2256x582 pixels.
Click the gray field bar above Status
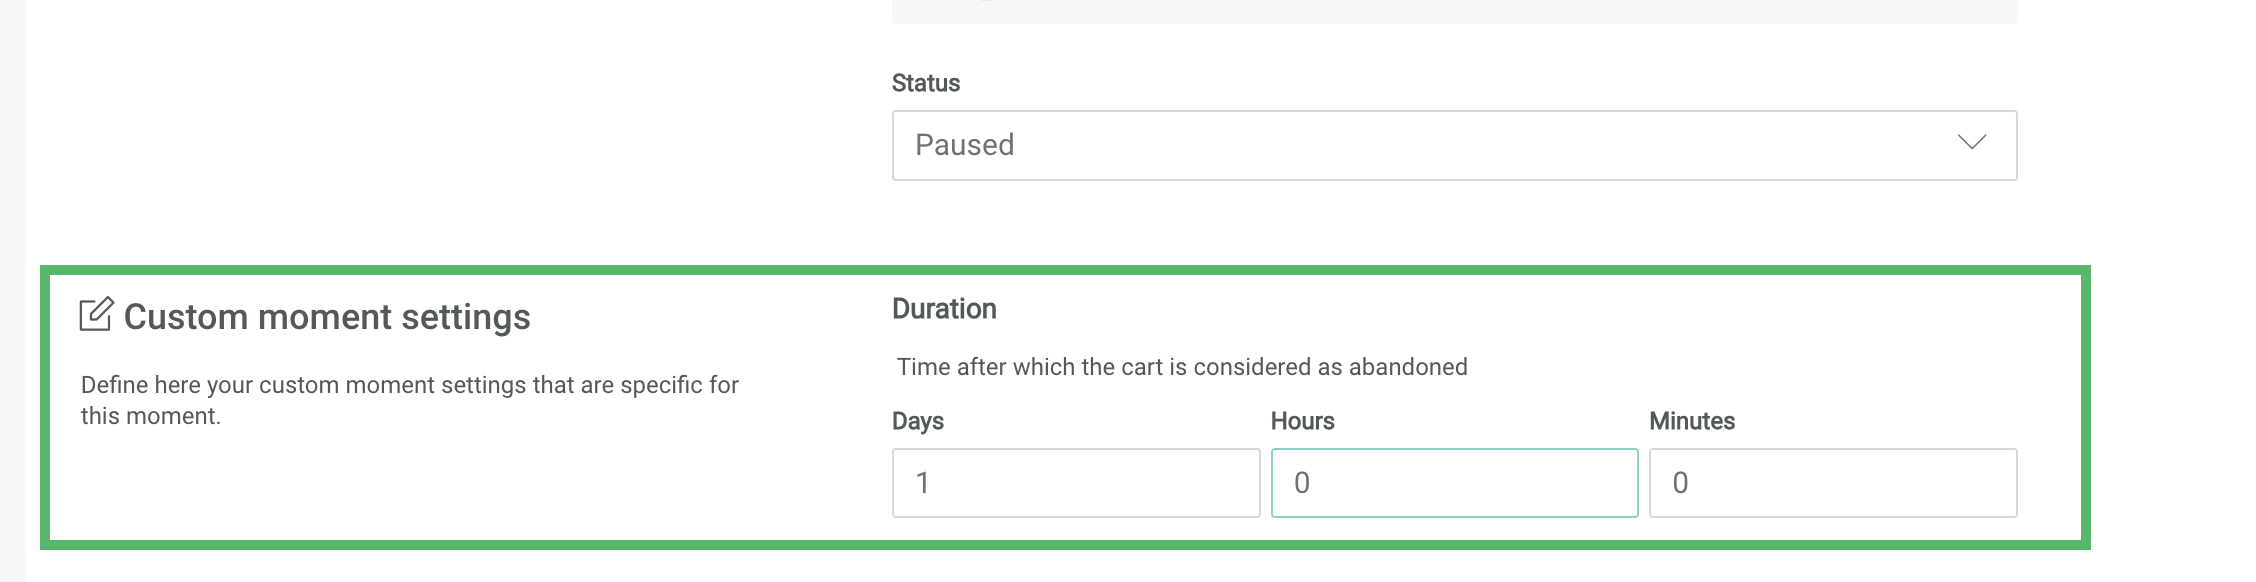tap(1453, 11)
